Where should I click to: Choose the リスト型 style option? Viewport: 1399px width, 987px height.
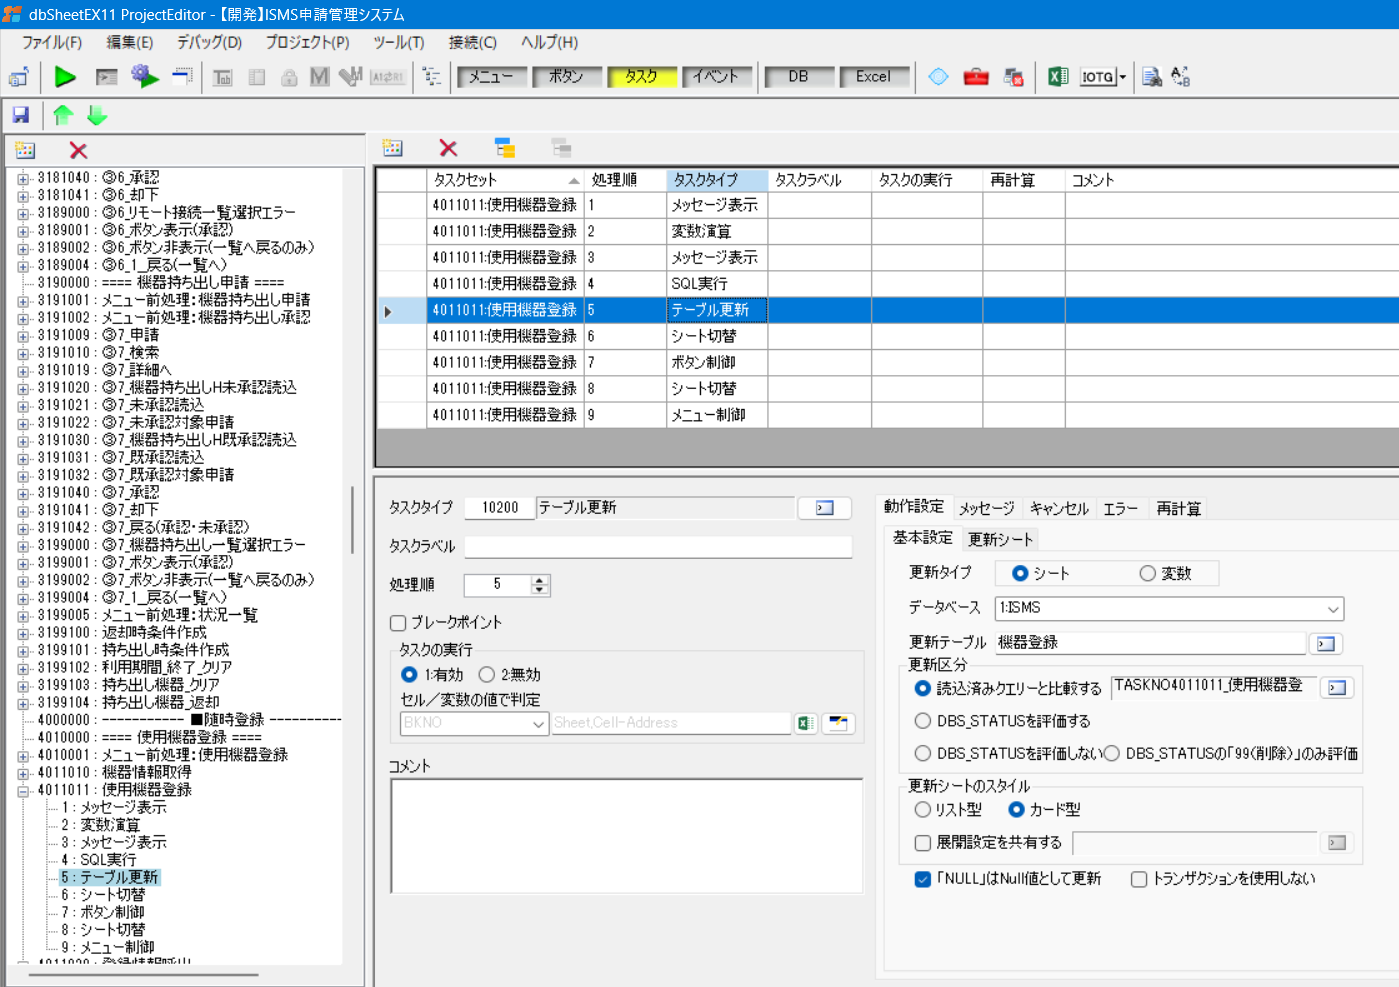(923, 810)
